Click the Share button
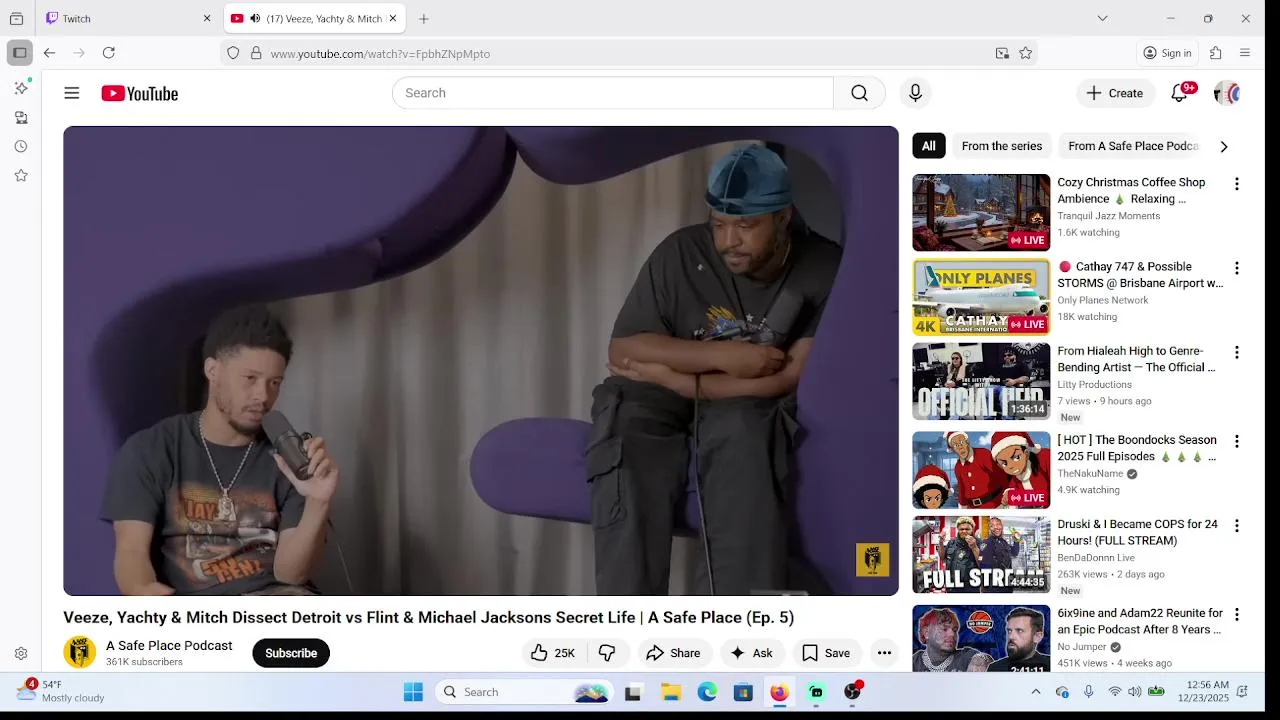 pos(673,653)
